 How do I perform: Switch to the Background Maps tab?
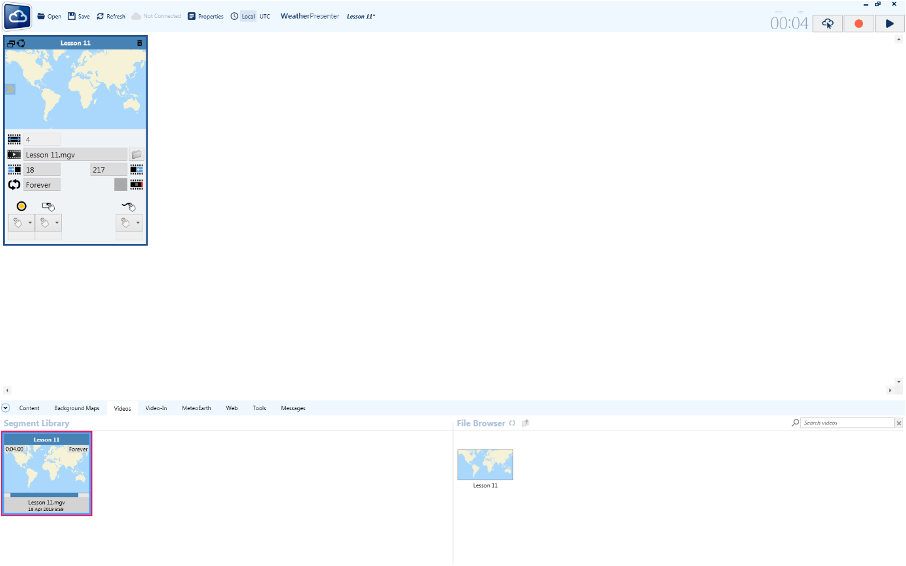pyautogui.click(x=77, y=408)
